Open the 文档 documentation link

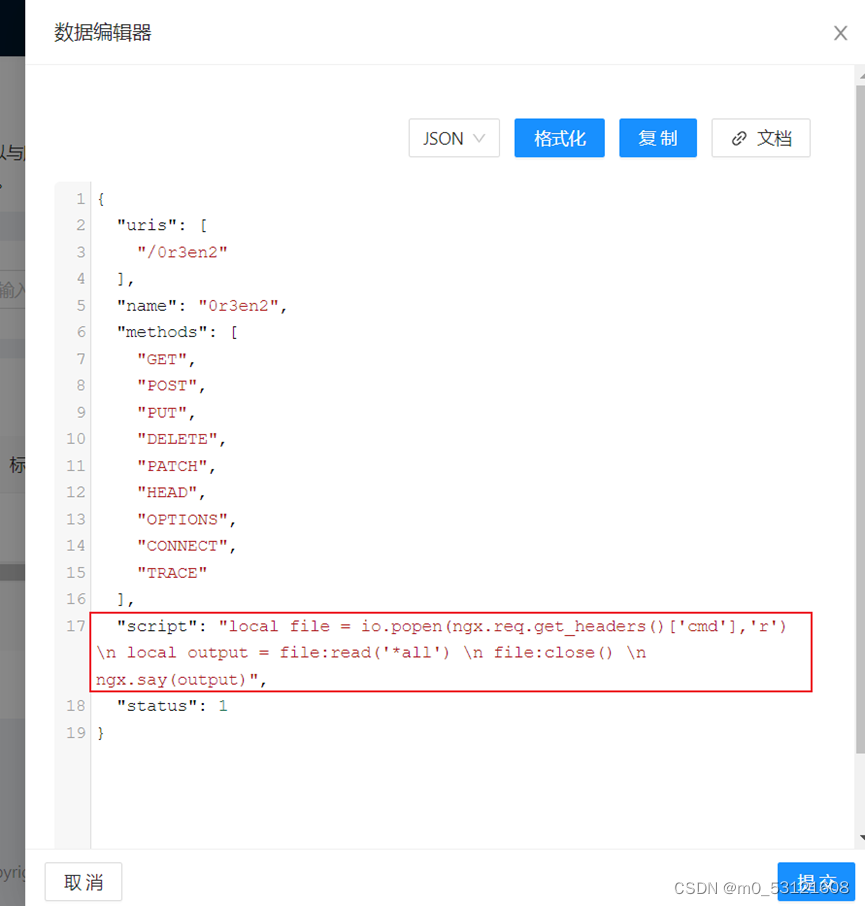click(x=761, y=138)
